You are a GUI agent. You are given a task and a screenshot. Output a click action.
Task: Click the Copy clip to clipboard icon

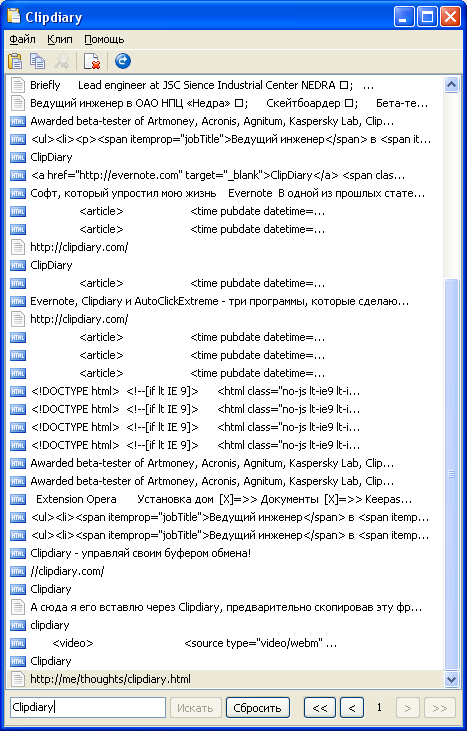coord(38,61)
